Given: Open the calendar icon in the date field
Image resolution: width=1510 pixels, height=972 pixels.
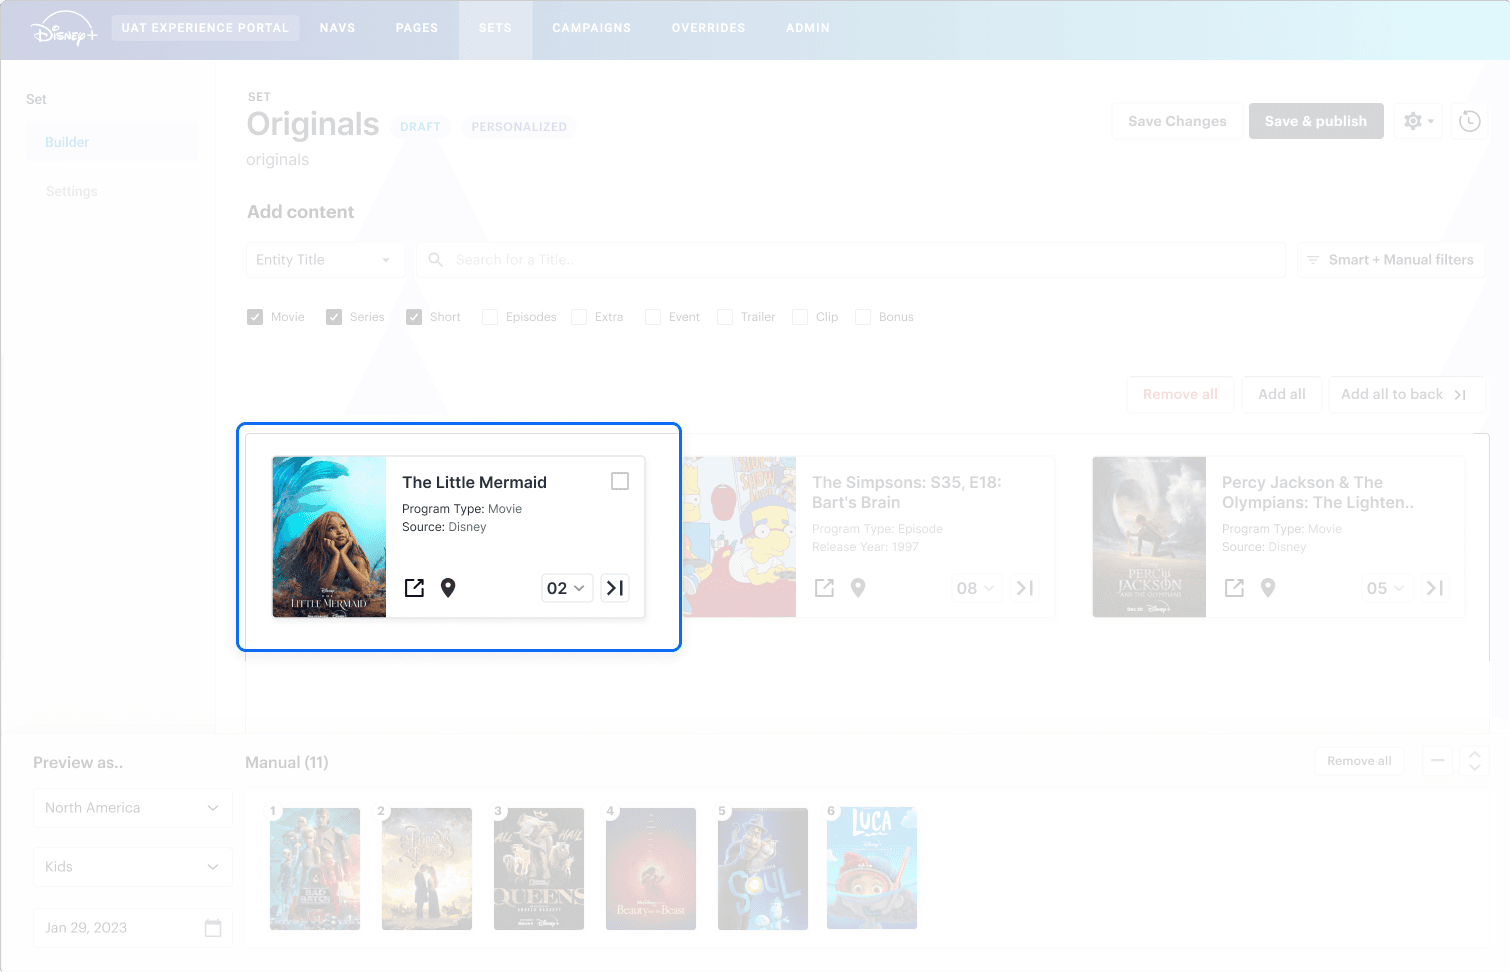Looking at the screenshot, I should click(213, 928).
